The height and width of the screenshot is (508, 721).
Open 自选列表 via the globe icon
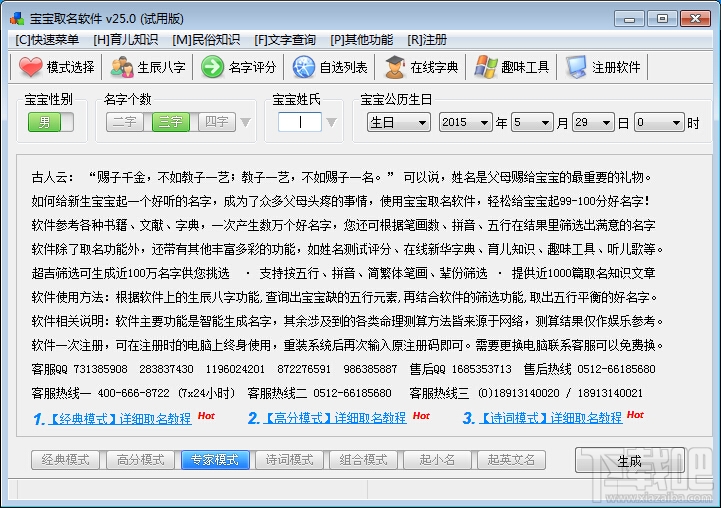click(303, 67)
